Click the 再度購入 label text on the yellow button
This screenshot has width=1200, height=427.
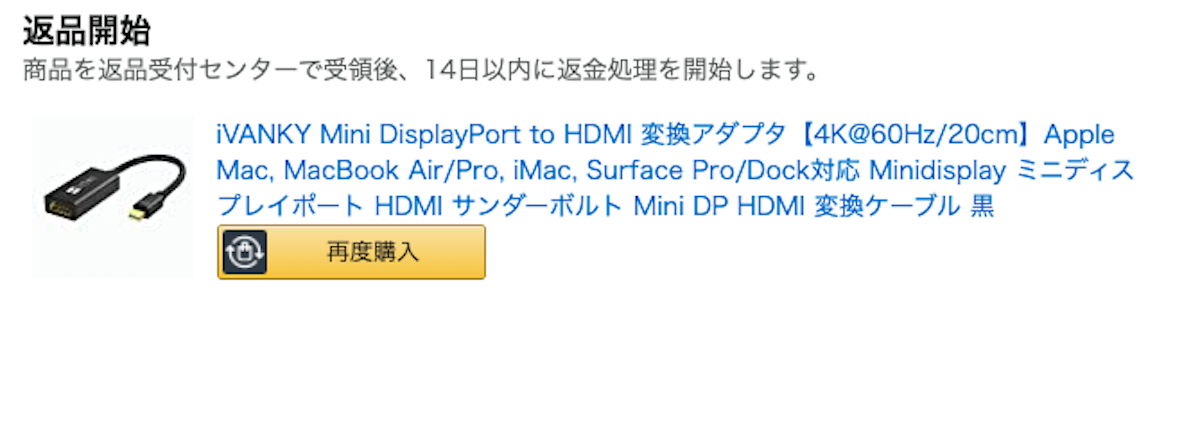(x=372, y=252)
